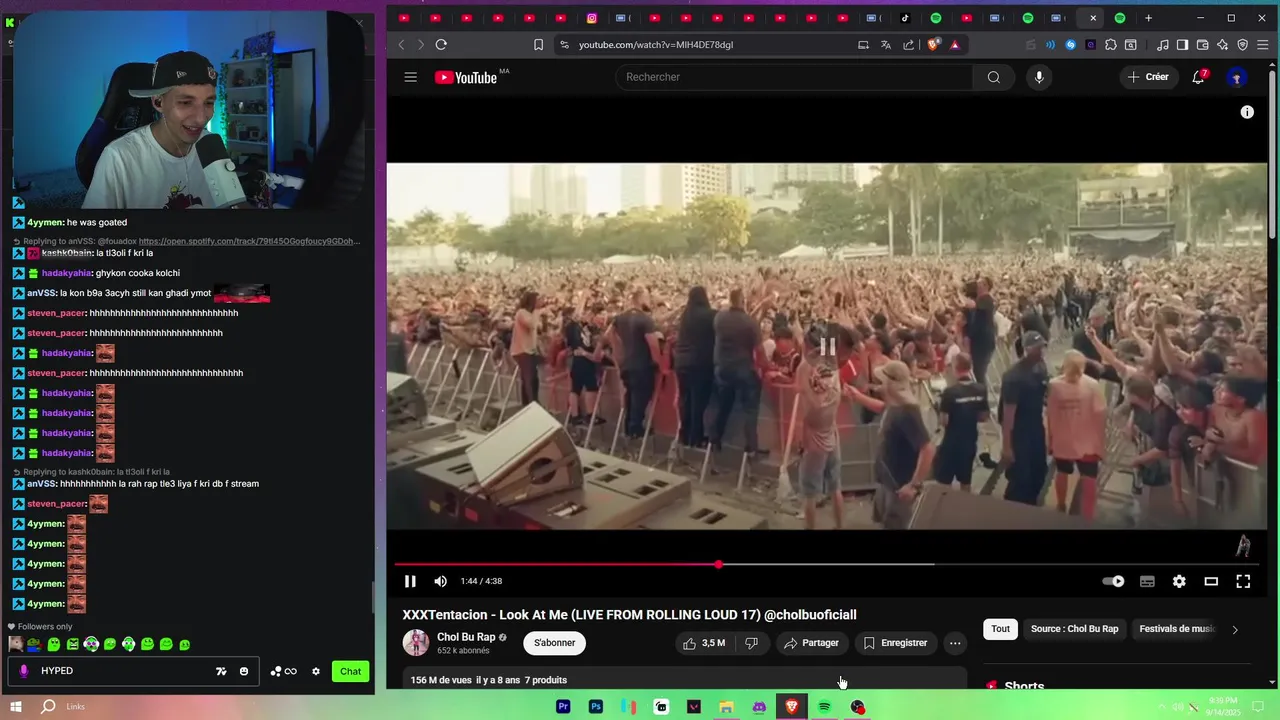Image resolution: width=1280 pixels, height=720 pixels.
Task: Open the translate page icon in address bar
Action: coord(886,45)
